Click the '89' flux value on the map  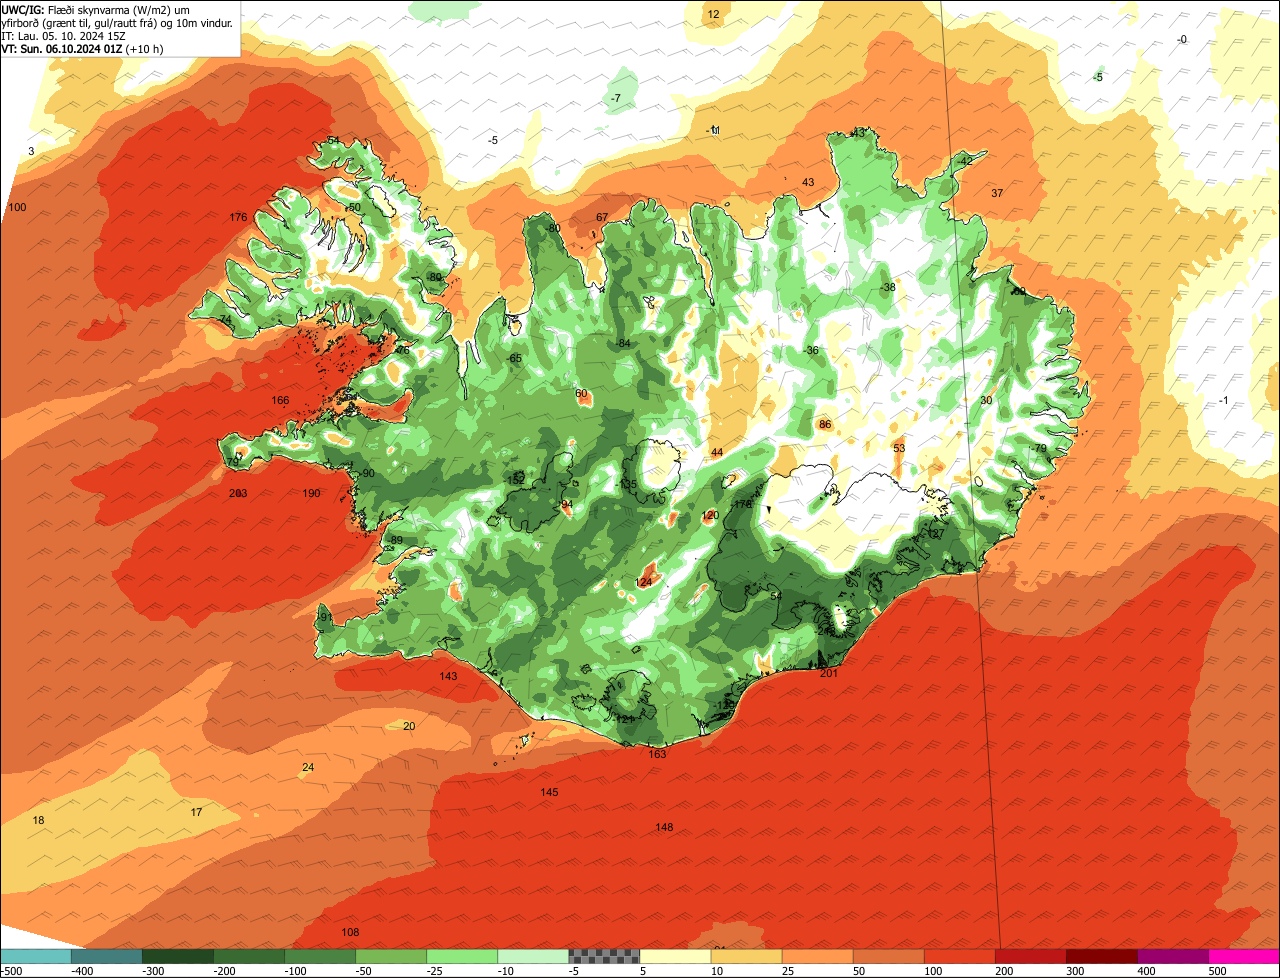[x=396, y=540]
